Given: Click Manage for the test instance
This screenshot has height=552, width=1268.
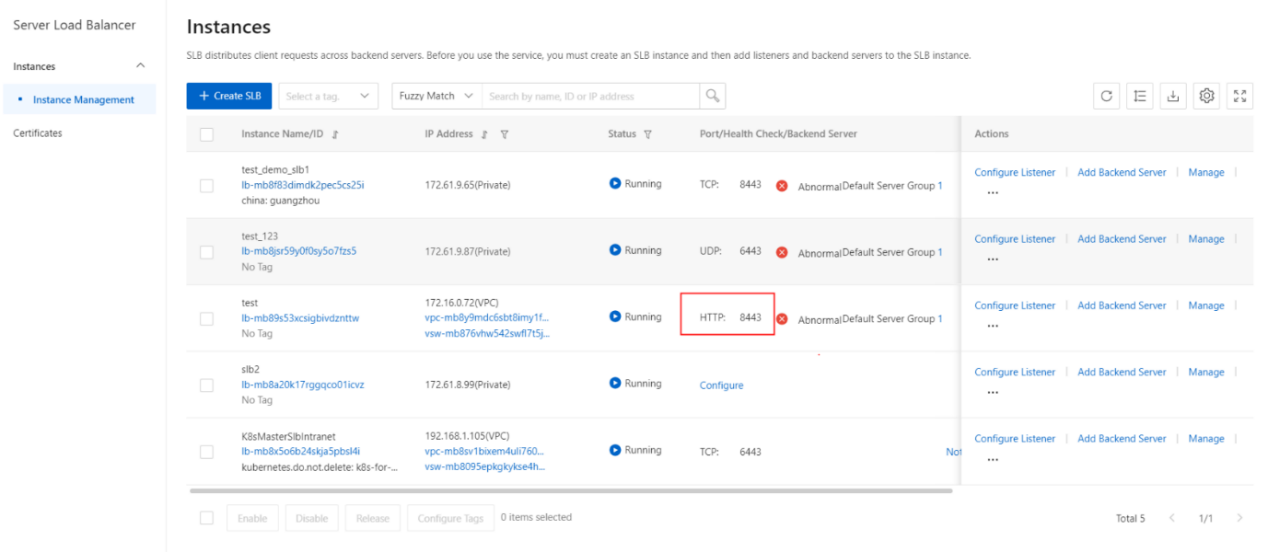Looking at the screenshot, I should (x=1206, y=305).
